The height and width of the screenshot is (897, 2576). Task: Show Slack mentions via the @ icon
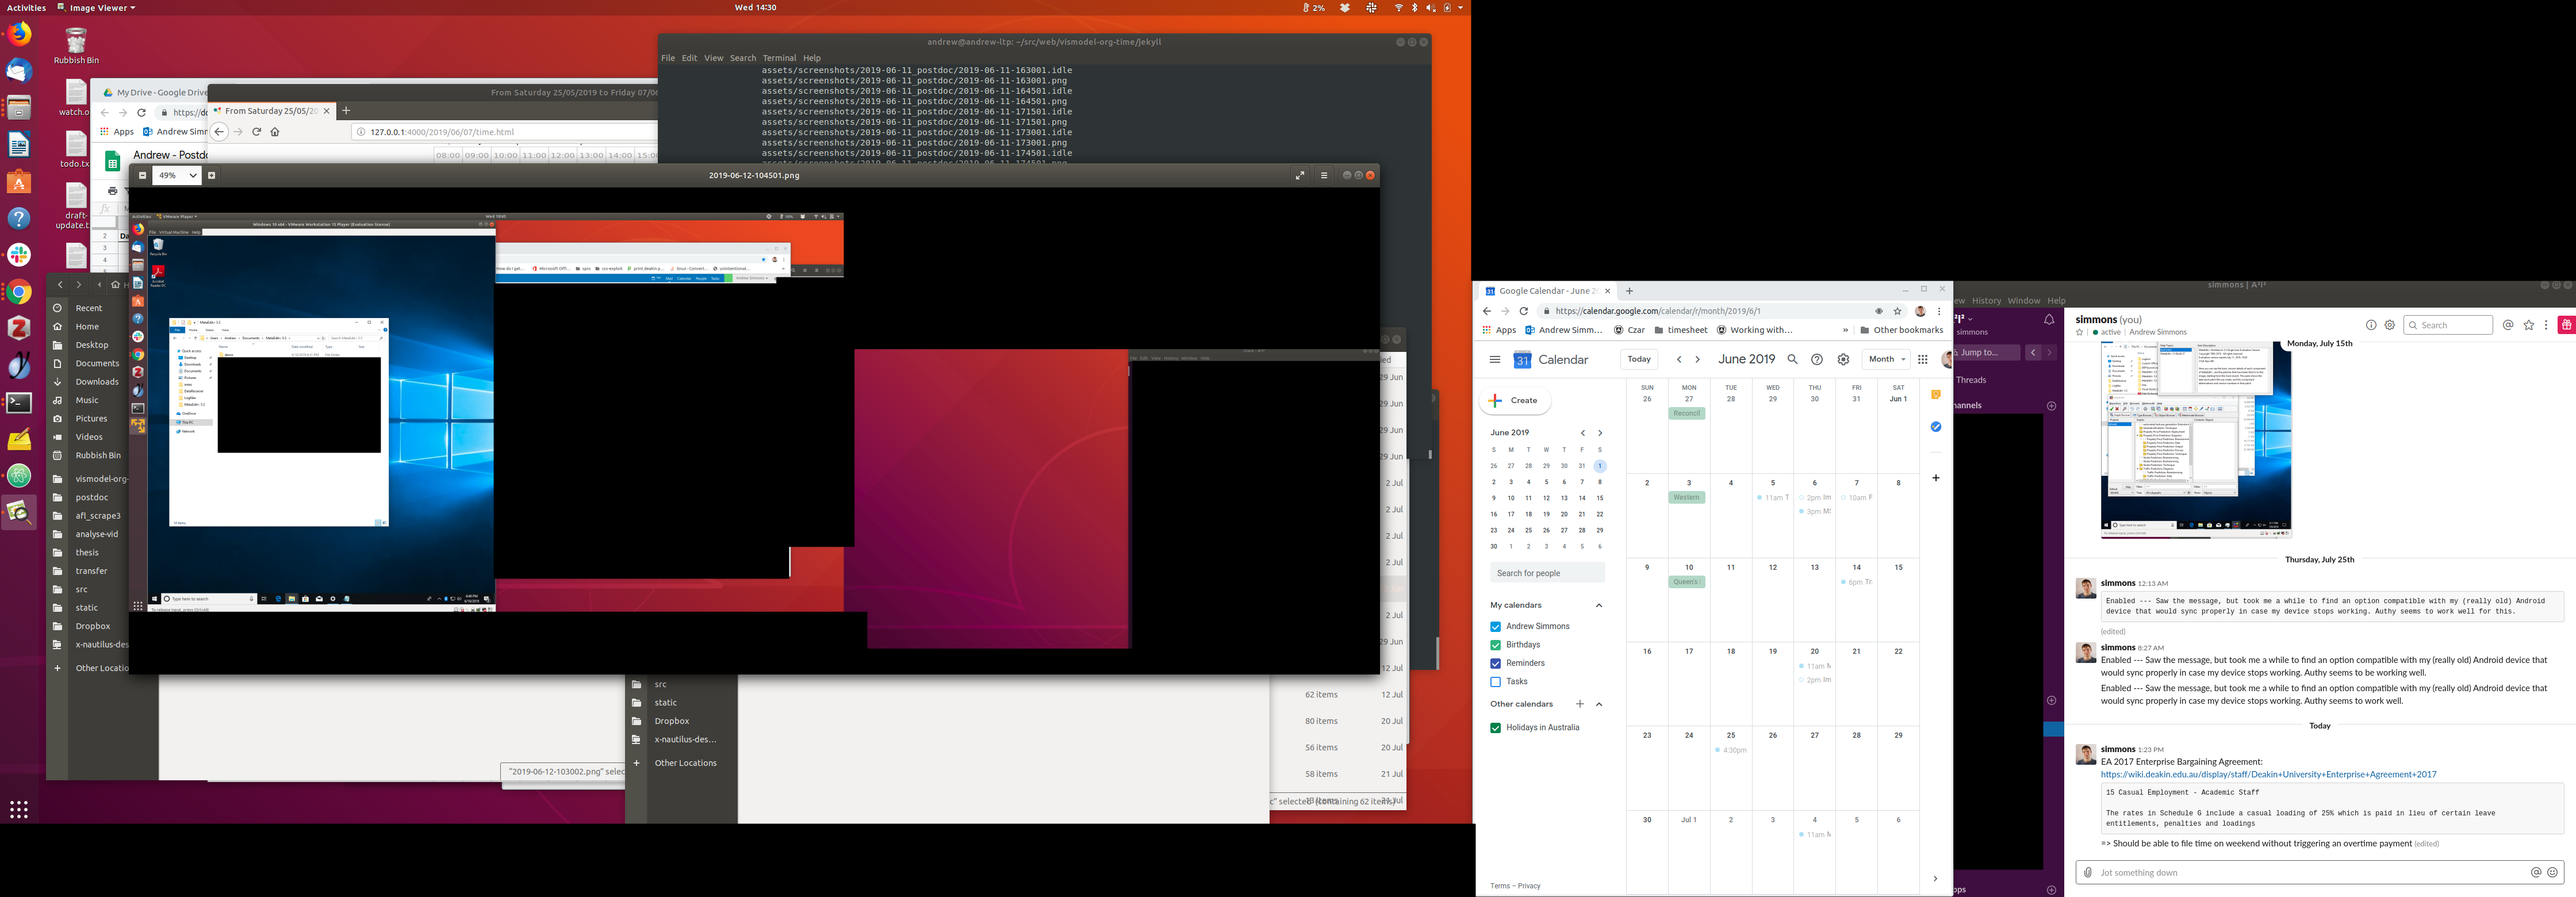coord(2507,325)
